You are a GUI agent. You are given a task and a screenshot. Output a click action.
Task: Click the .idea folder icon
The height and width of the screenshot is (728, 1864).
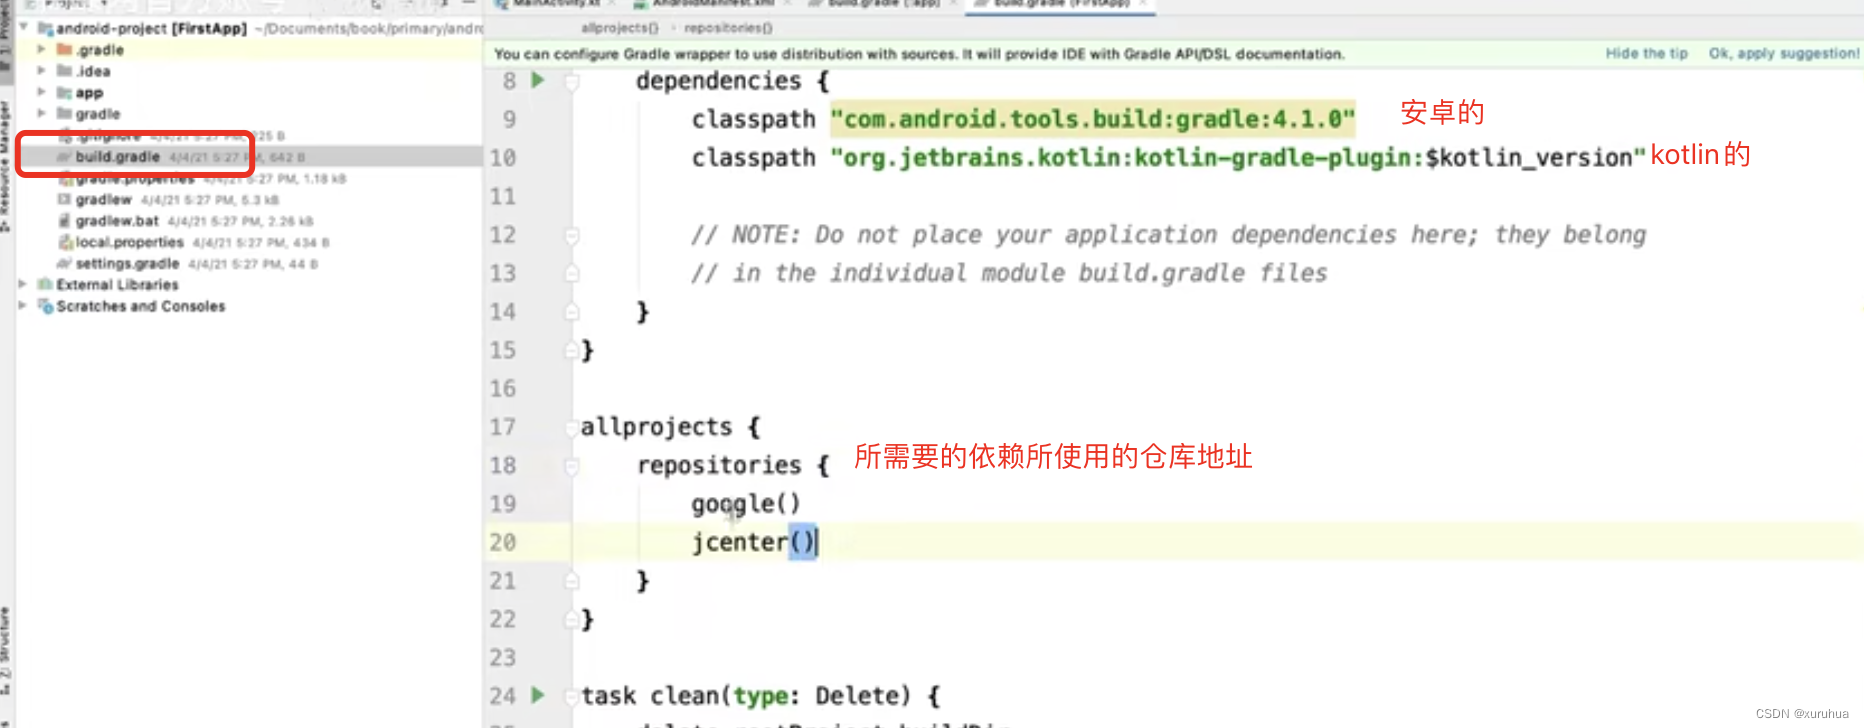[64, 71]
